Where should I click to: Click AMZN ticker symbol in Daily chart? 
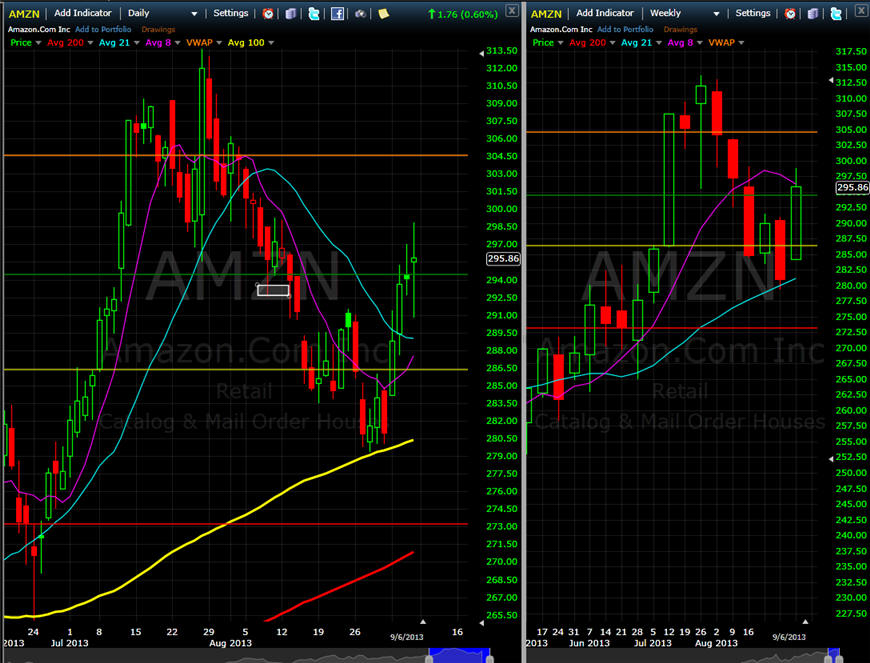[24, 14]
